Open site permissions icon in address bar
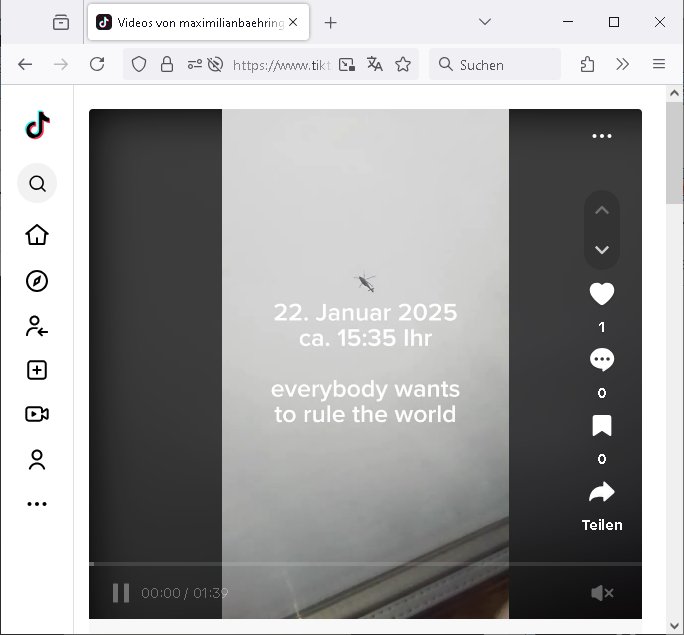Image resolution: width=684 pixels, height=635 pixels. tap(195, 65)
